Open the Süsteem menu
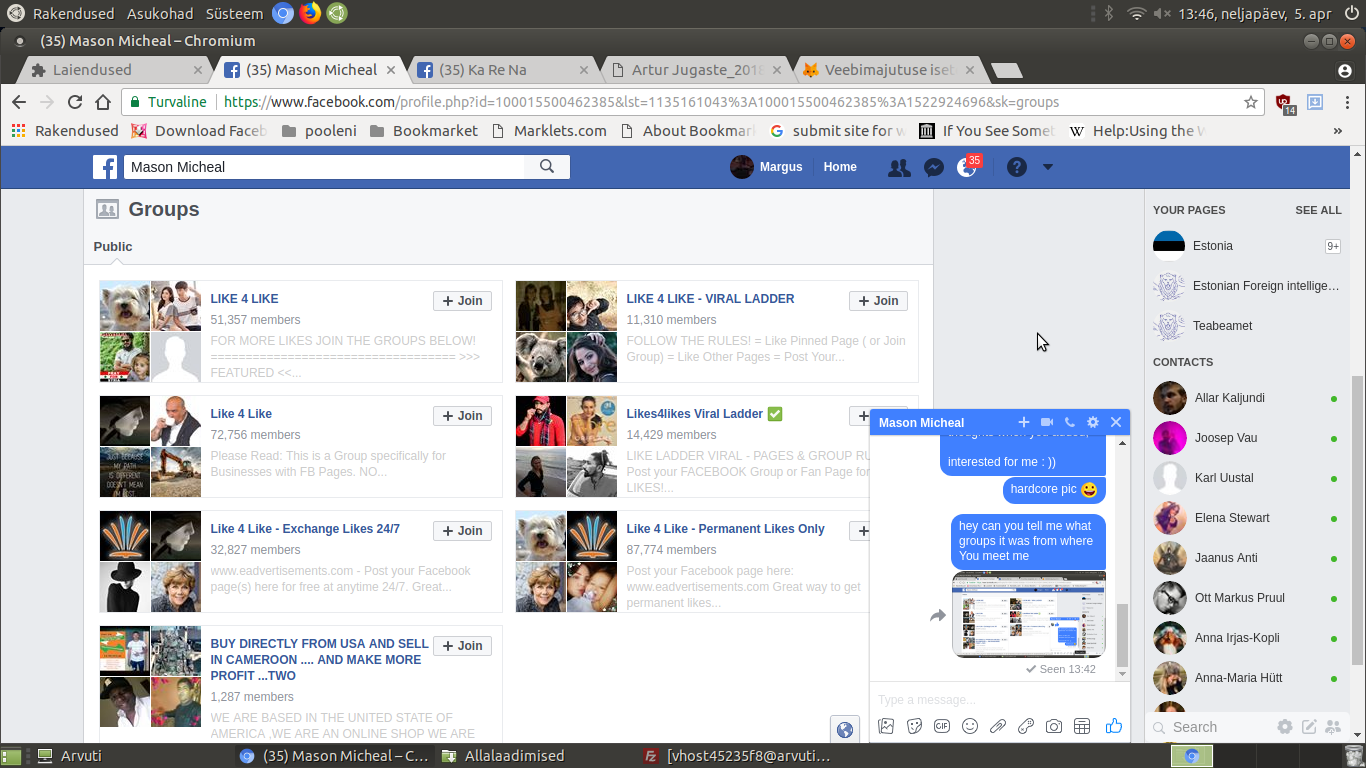The height and width of the screenshot is (768, 1366). coord(234,14)
